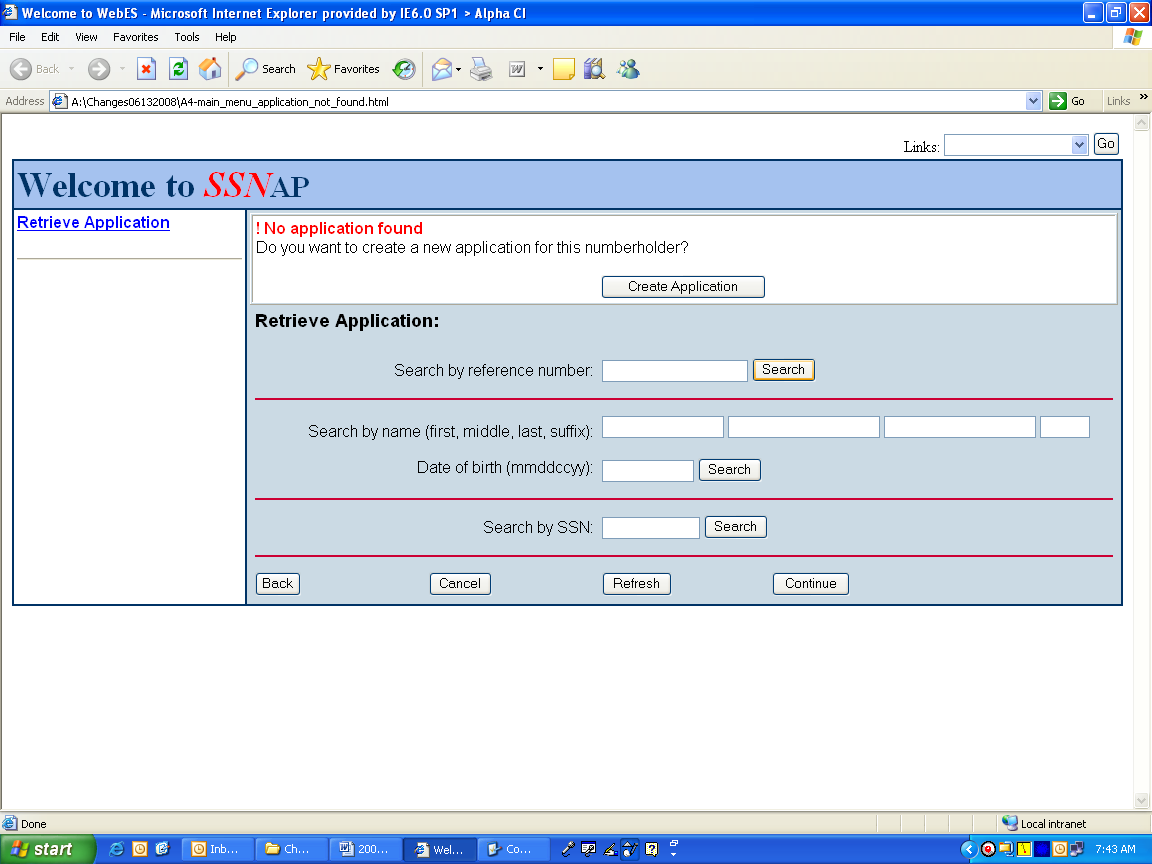The height and width of the screenshot is (864, 1152).
Task: Expand the Edit with Word dropdown arrow
Action: (x=540, y=69)
